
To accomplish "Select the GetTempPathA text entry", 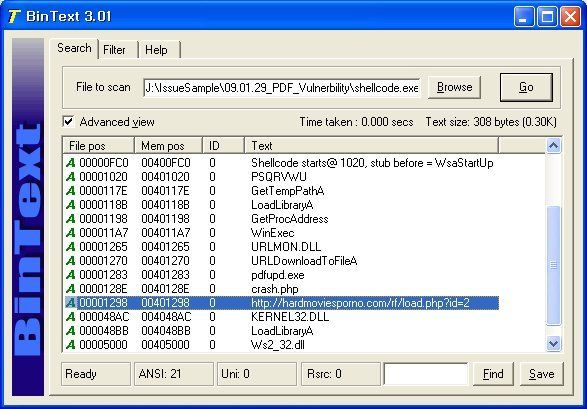I will pyautogui.click(x=288, y=191).
